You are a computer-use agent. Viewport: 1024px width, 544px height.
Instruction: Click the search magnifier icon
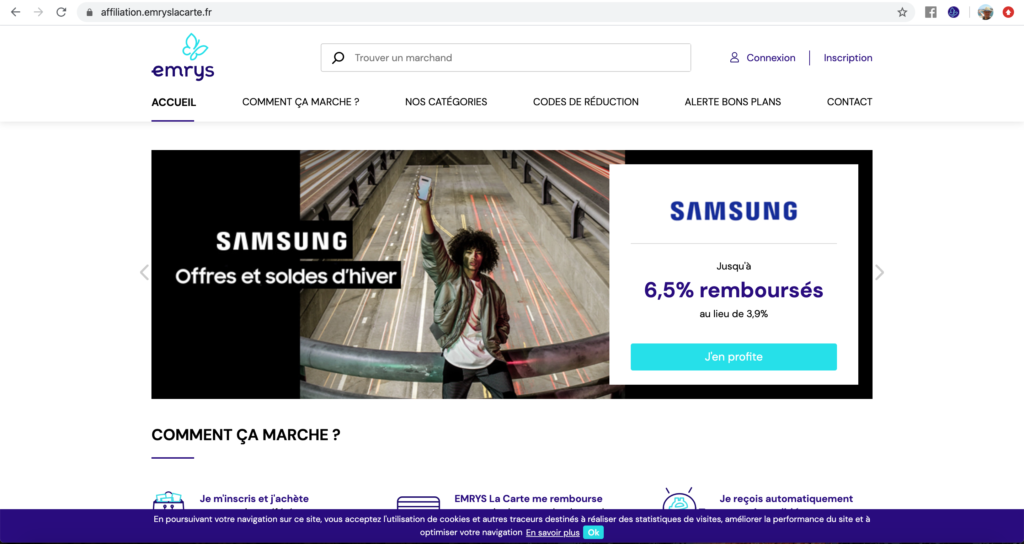(338, 57)
